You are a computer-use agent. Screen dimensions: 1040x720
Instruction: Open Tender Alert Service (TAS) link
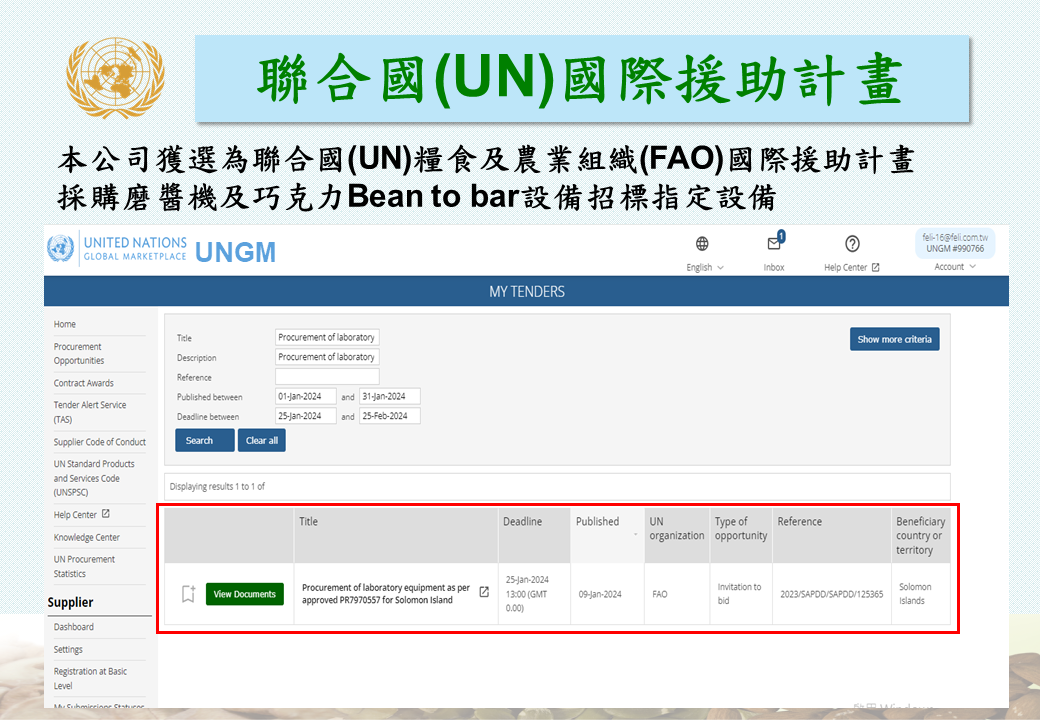click(90, 412)
